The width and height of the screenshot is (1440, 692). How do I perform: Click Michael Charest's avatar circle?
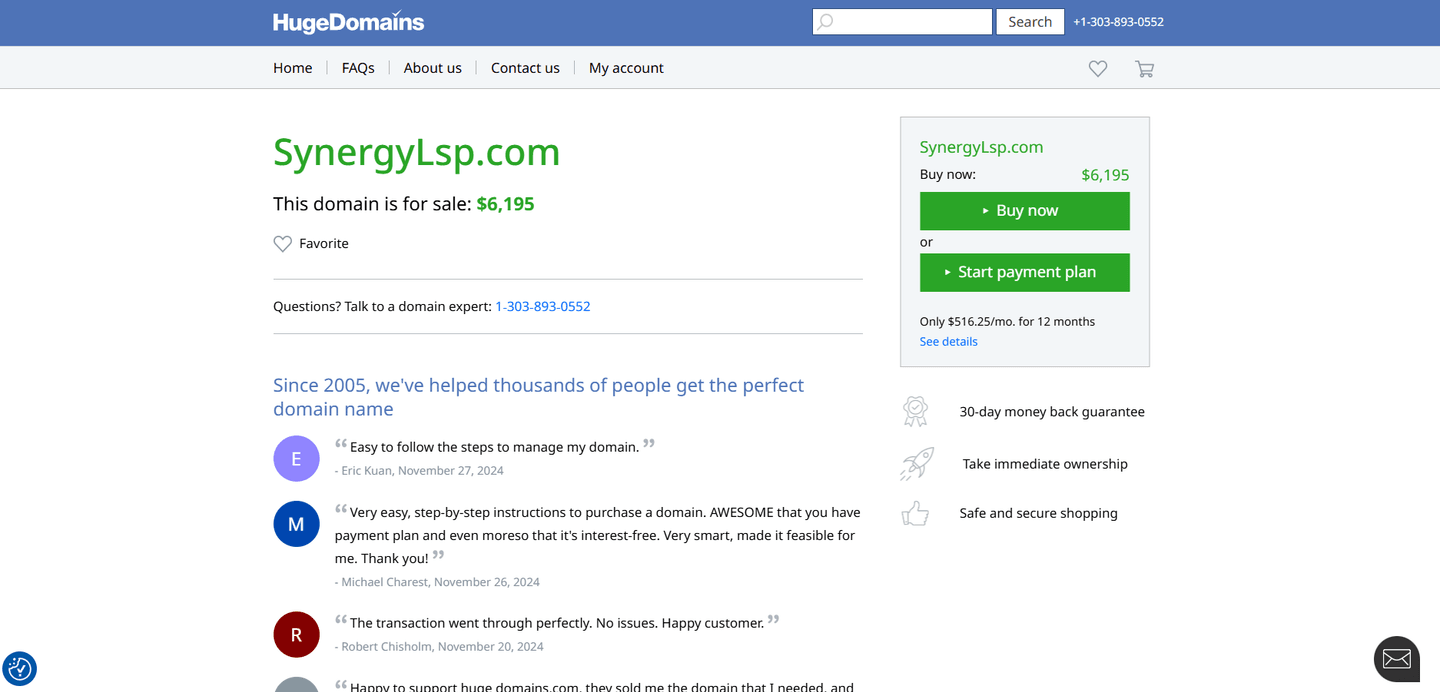(296, 523)
